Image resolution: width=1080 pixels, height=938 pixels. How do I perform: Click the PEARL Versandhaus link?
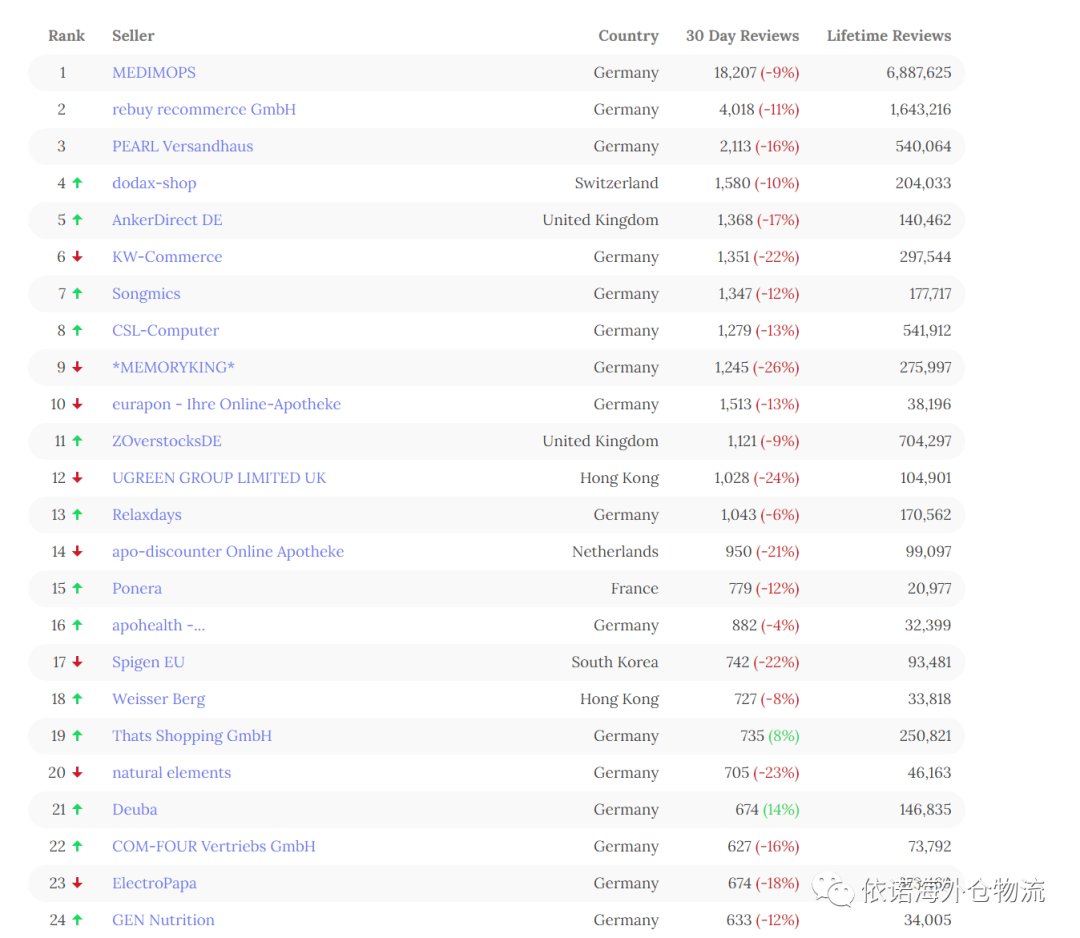click(183, 146)
